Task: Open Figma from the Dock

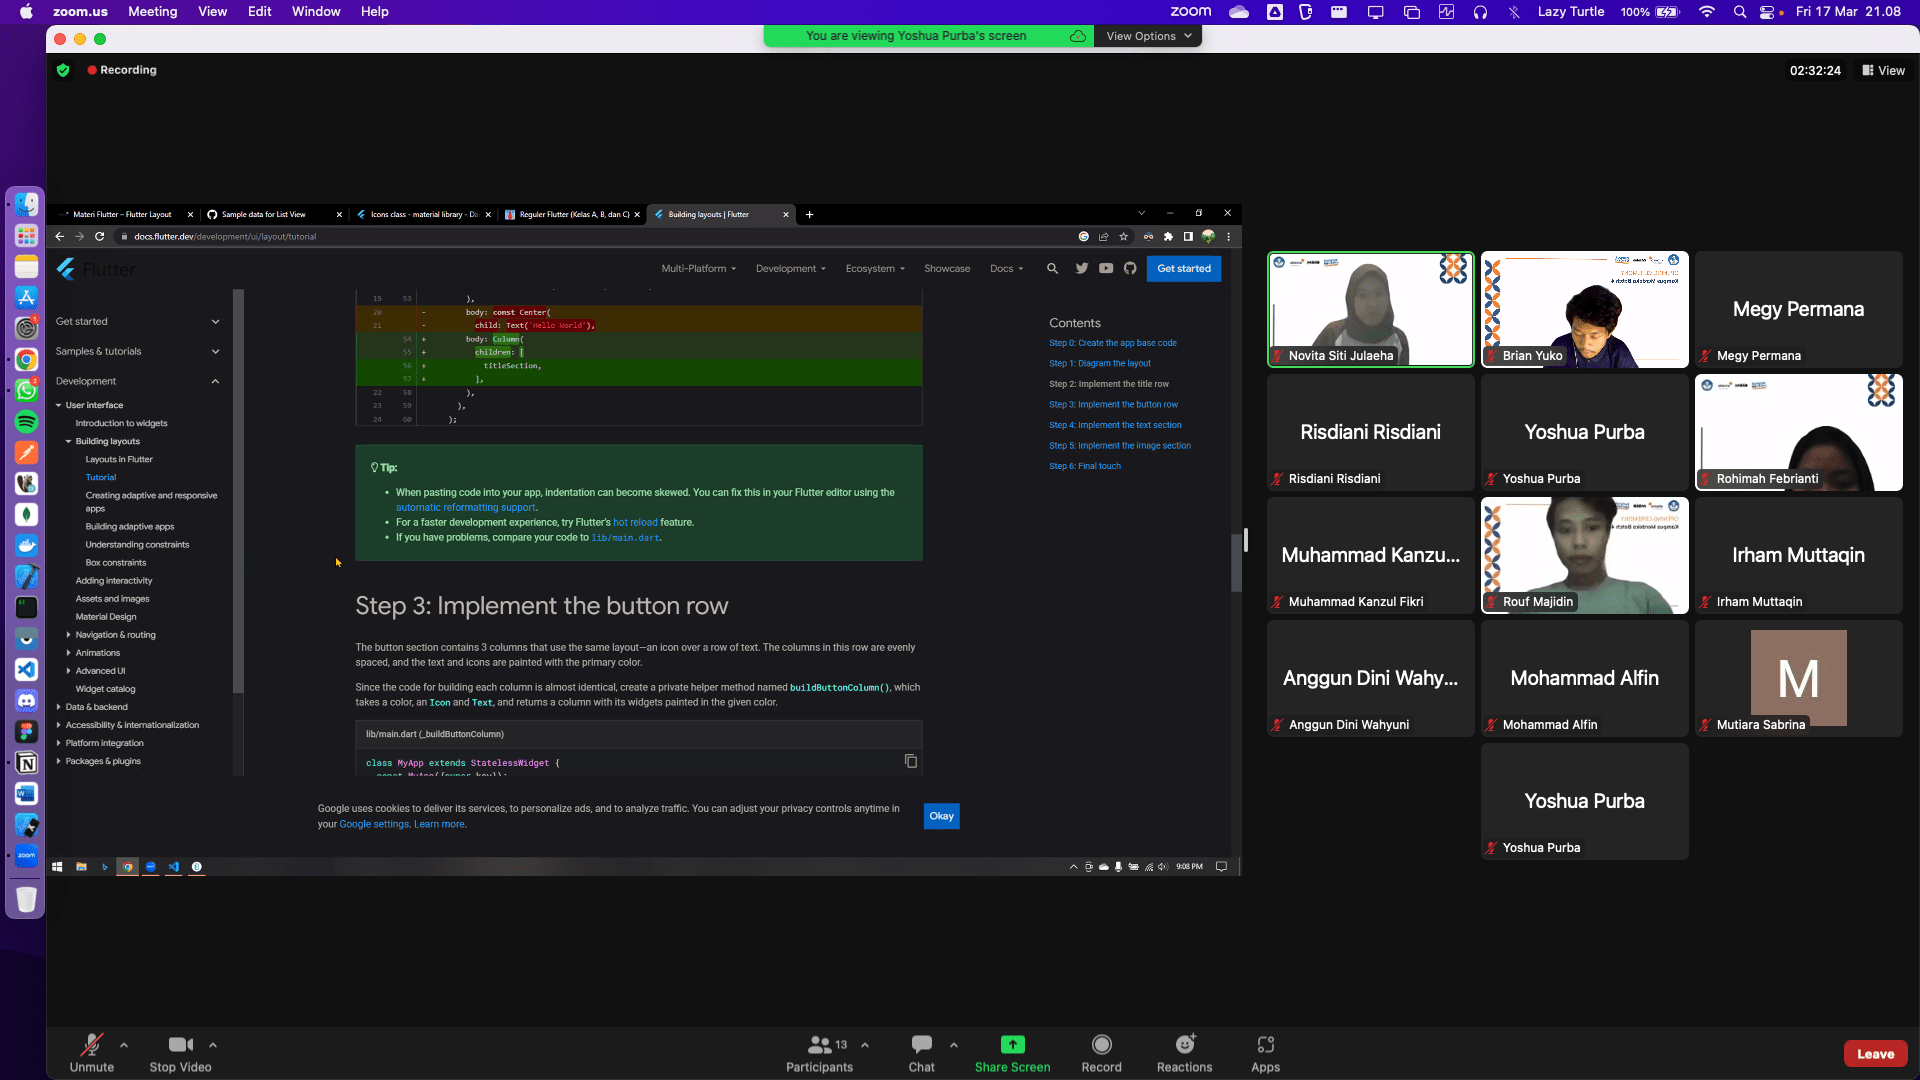Action: tap(26, 732)
